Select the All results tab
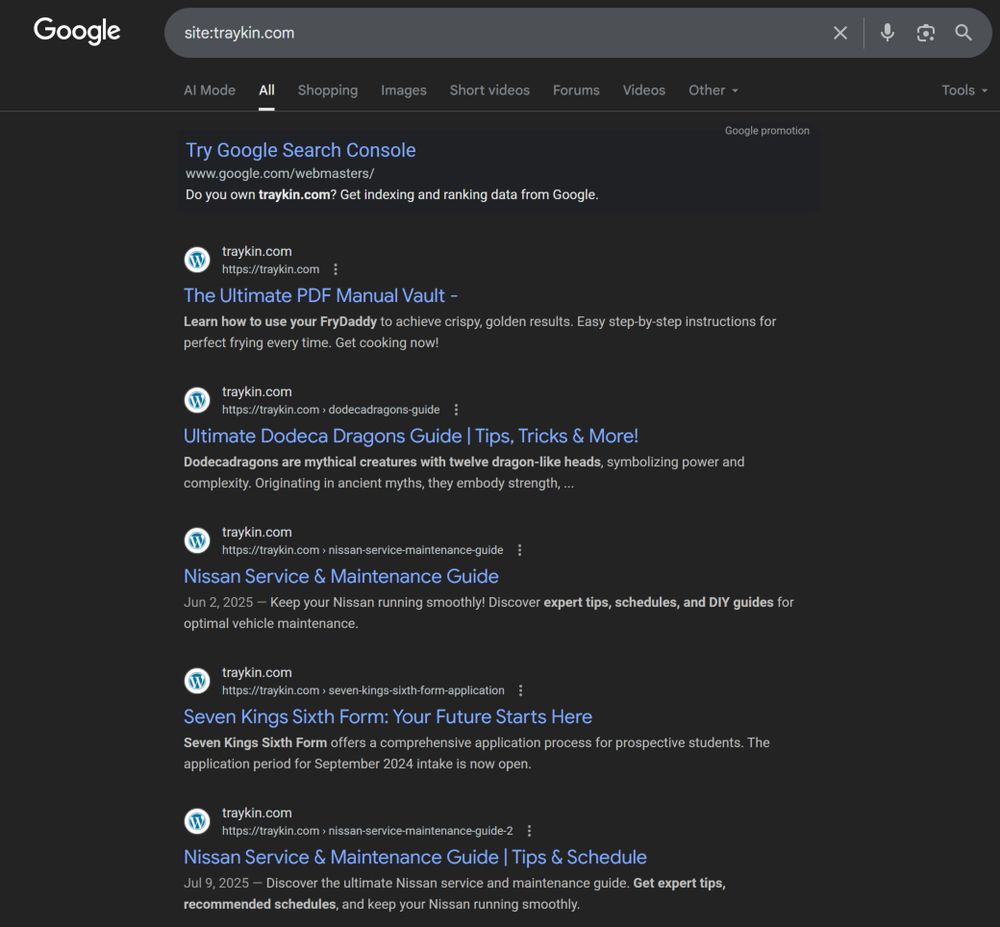The image size is (1000, 927). click(x=267, y=90)
